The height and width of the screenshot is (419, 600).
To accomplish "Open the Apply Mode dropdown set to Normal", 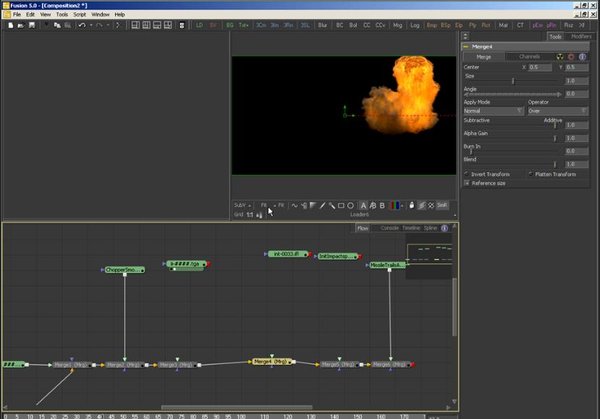I will [x=493, y=111].
